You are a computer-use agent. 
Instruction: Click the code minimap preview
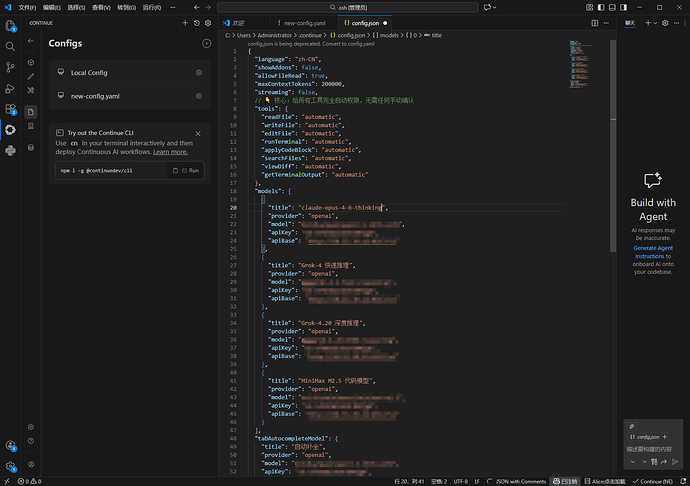pos(581,64)
